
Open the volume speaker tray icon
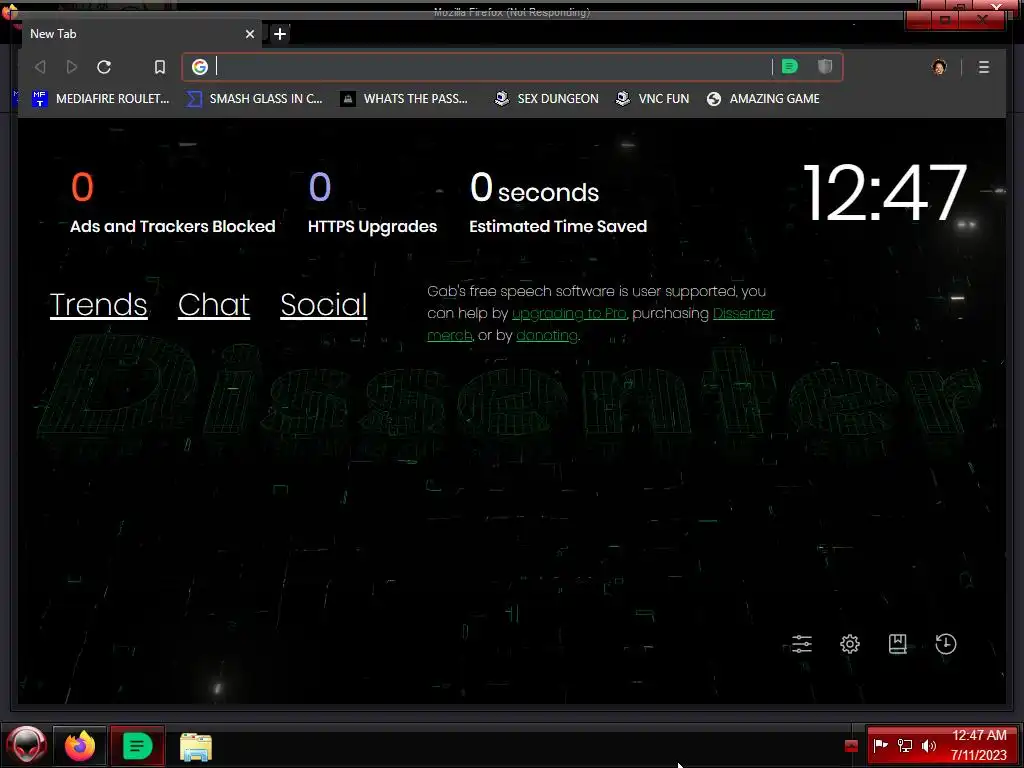(928, 745)
